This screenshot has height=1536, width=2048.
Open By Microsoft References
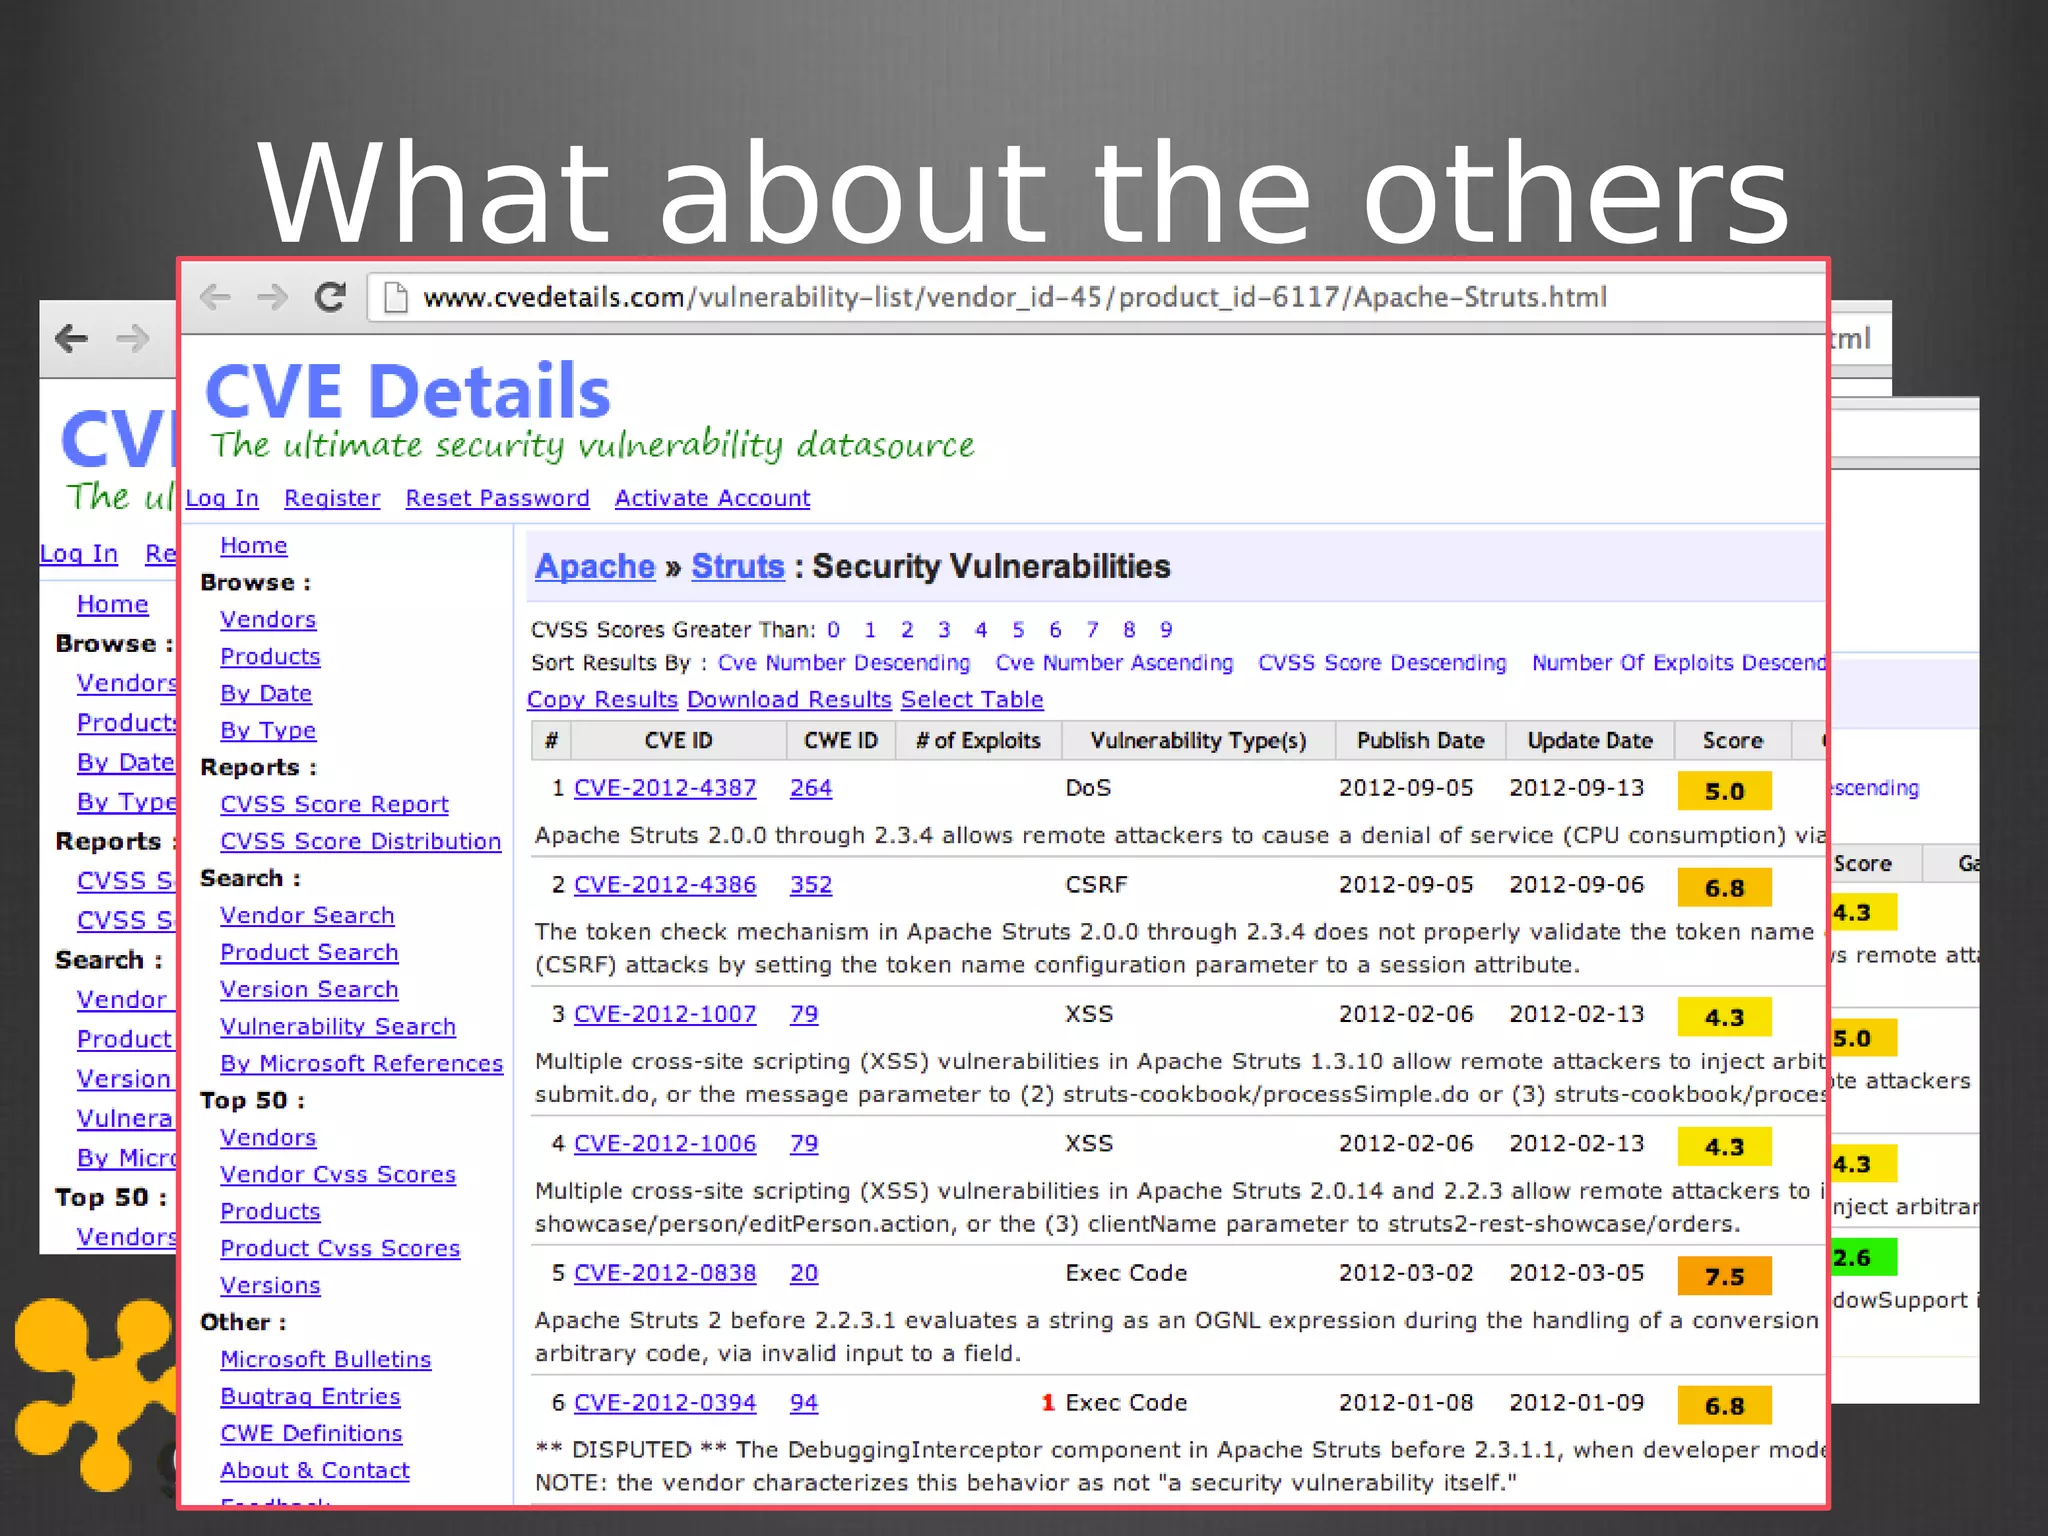coord(361,1064)
